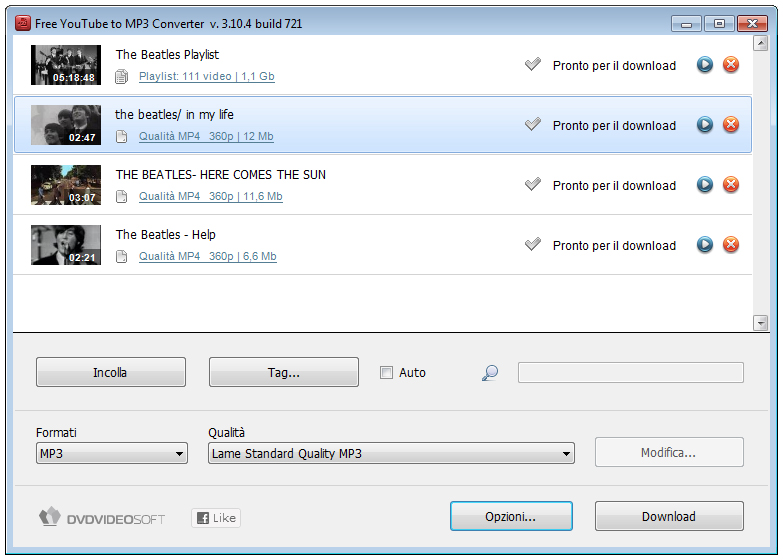Play 'HERE COMES THE SUN' entry
The width and height of the screenshot is (783, 560).
click(x=705, y=185)
